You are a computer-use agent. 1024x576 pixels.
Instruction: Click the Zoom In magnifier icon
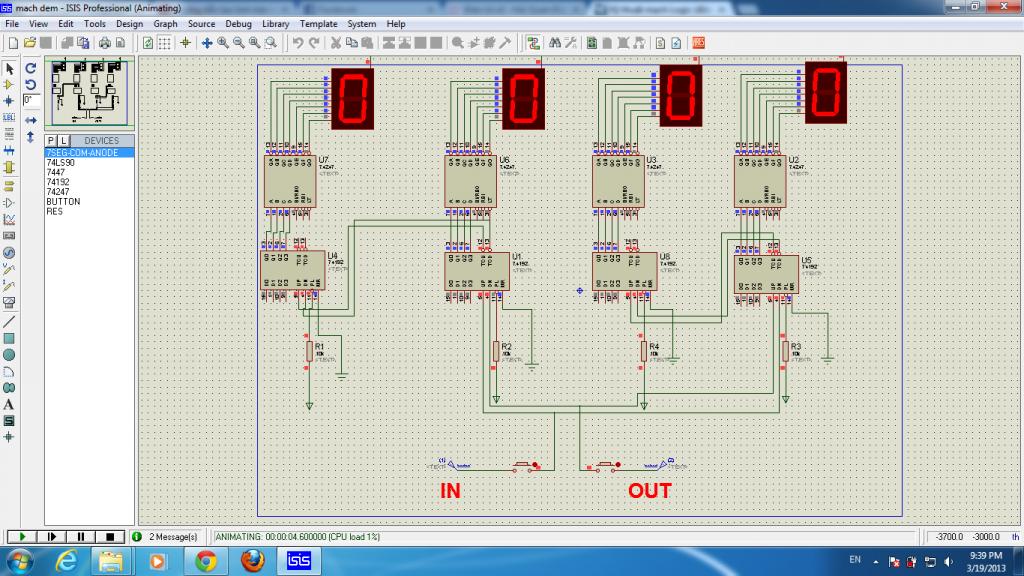tap(222, 43)
